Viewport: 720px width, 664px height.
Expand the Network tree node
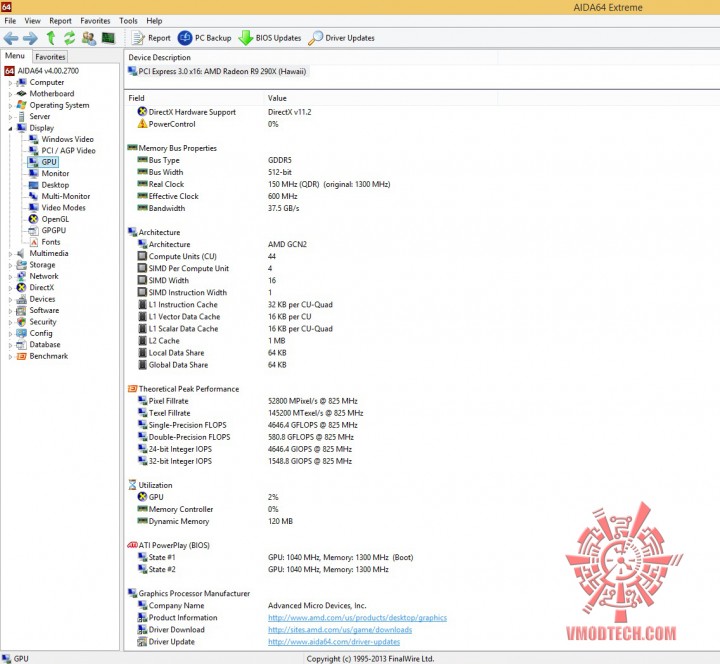point(10,277)
